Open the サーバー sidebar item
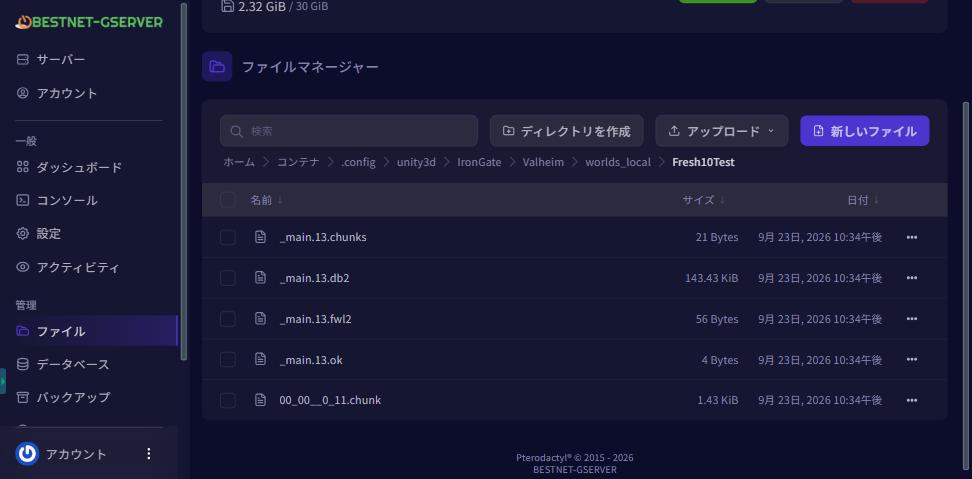Screen dimensions: 972x479 pos(51,59)
